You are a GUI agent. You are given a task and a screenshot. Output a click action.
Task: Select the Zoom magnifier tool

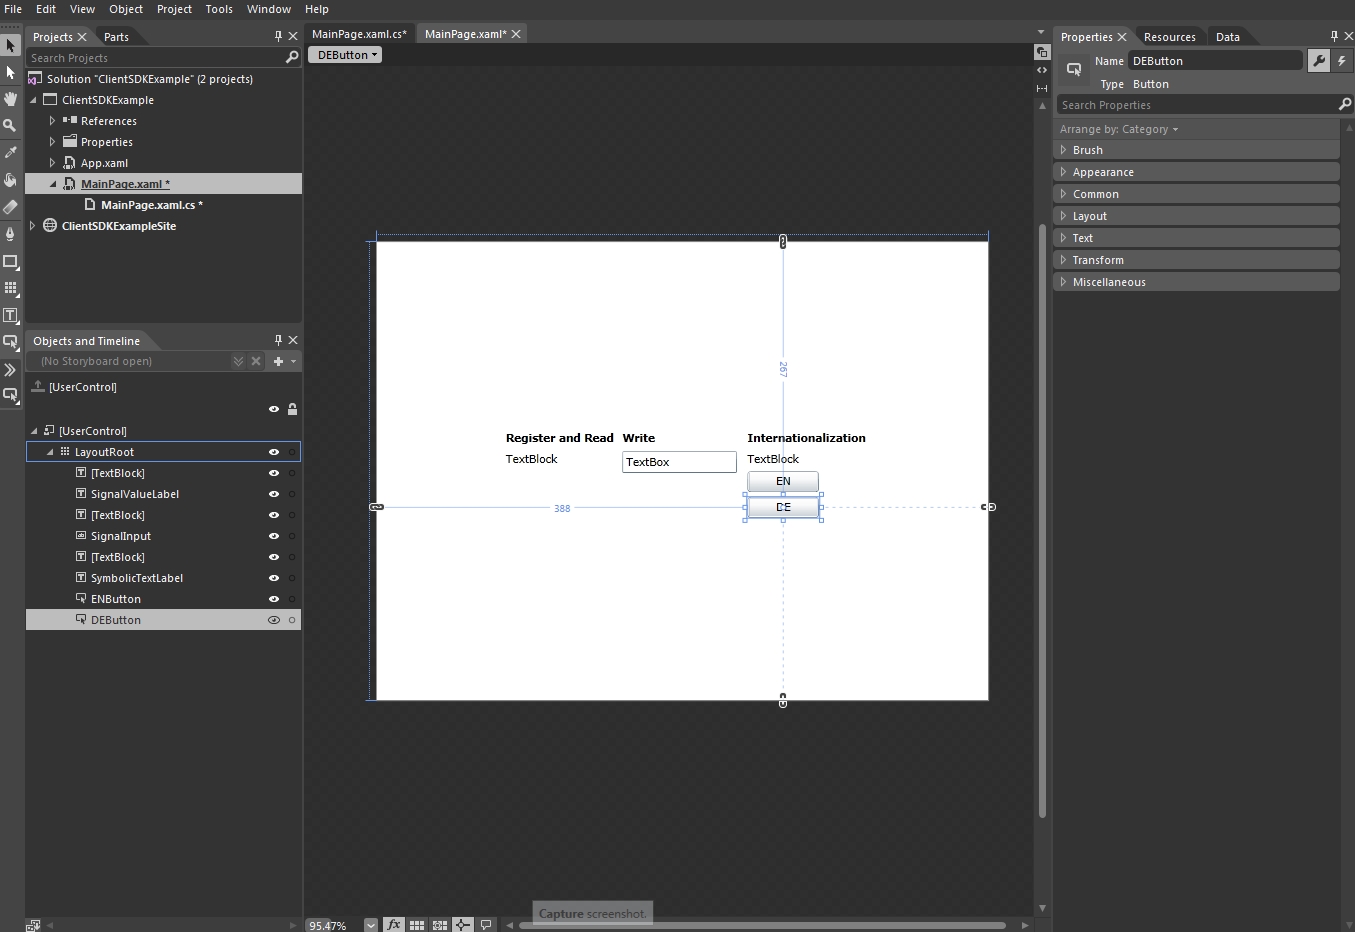pyautogui.click(x=10, y=126)
